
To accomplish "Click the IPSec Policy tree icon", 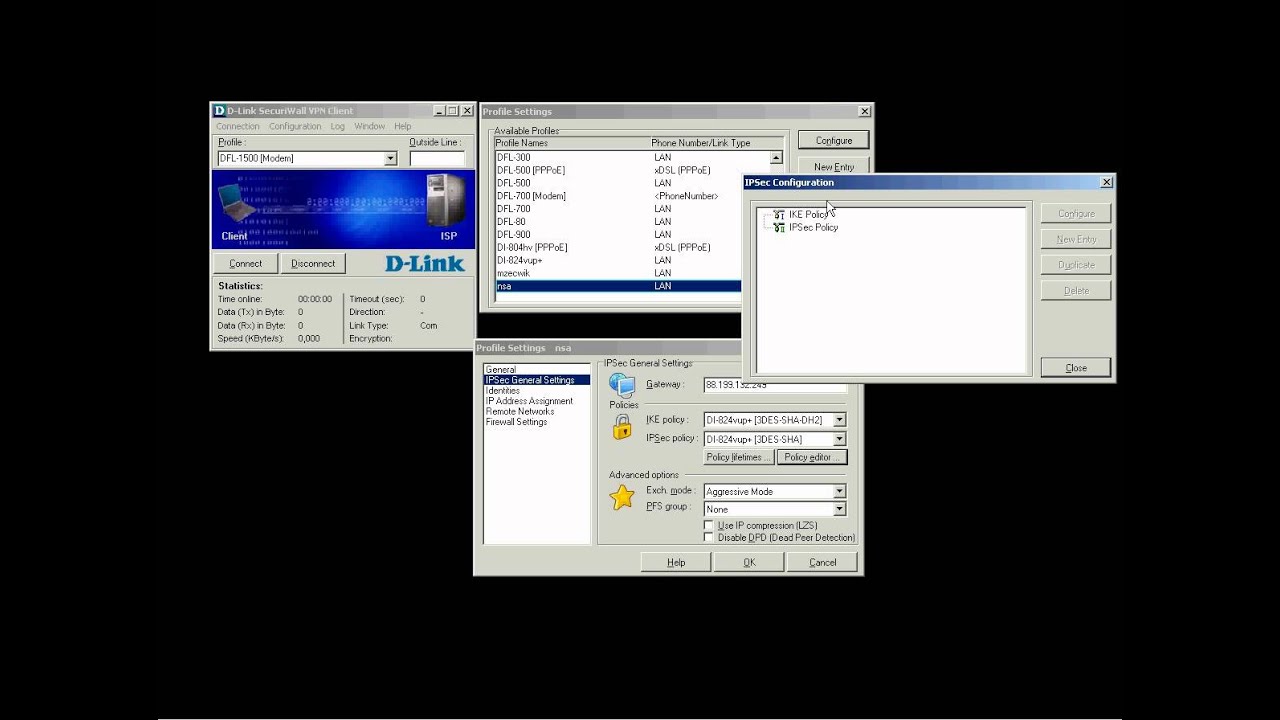I will [x=779, y=228].
